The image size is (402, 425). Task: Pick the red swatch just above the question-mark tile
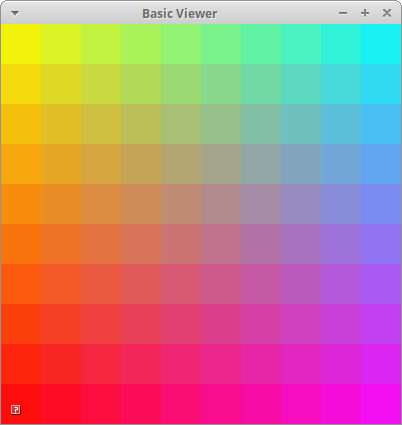[21, 364]
